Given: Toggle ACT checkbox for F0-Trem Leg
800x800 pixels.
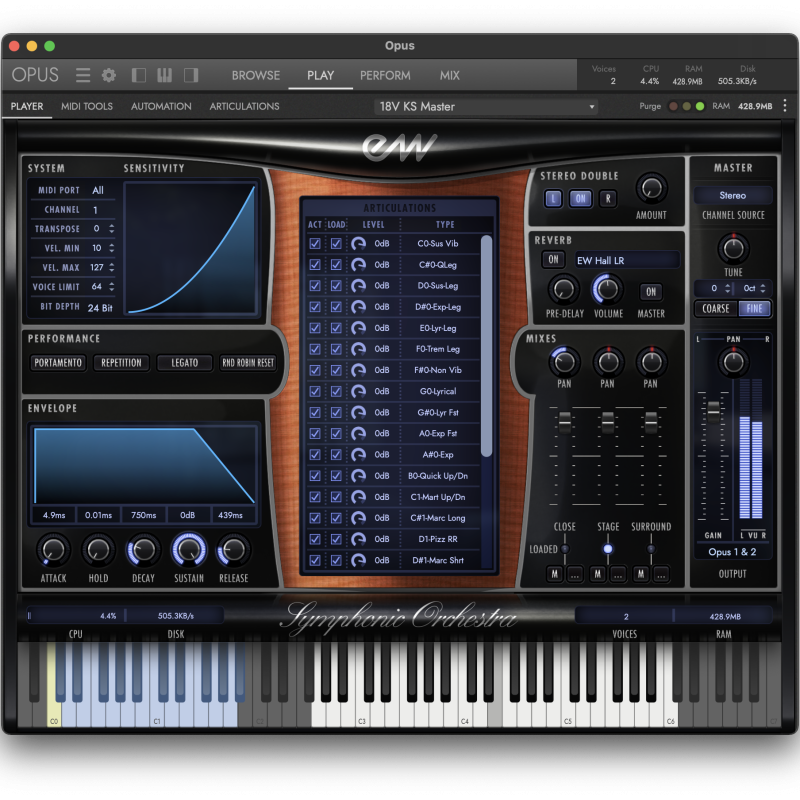Looking at the screenshot, I should (x=315, y=349).
